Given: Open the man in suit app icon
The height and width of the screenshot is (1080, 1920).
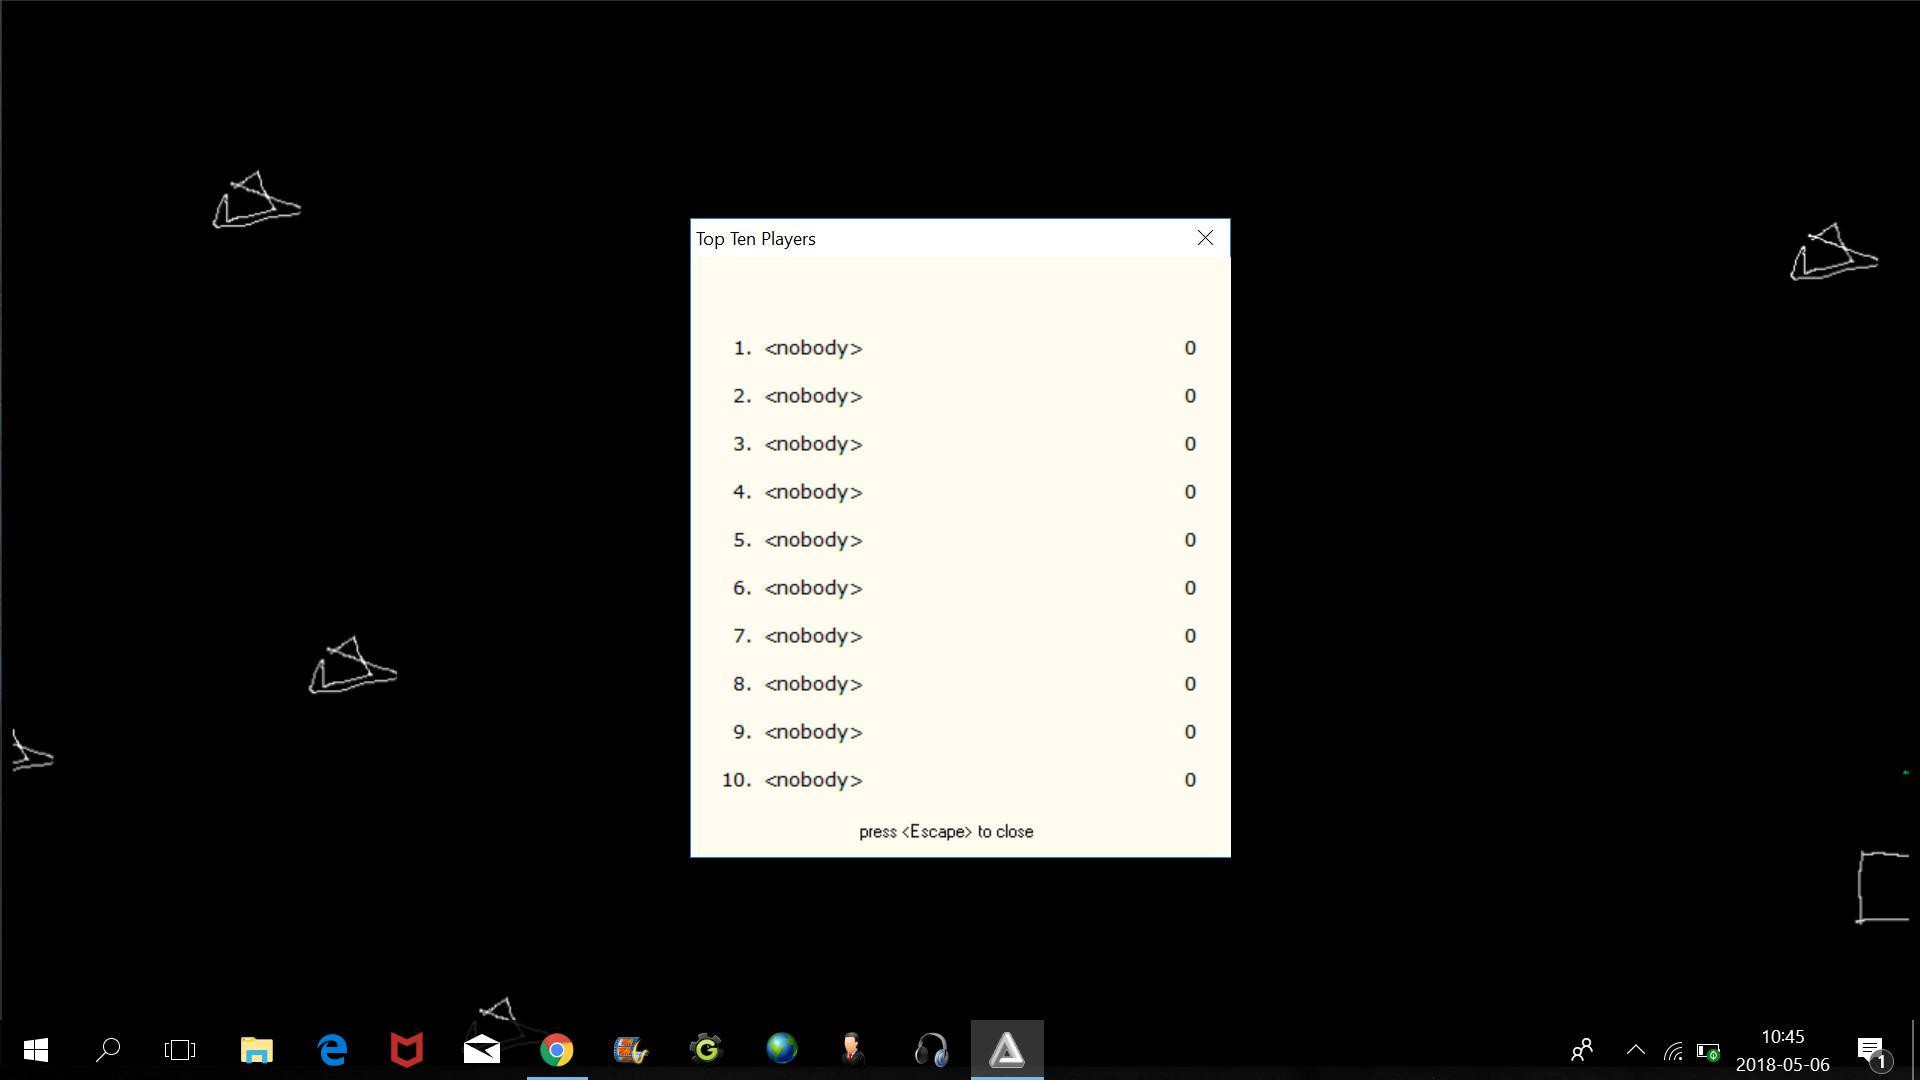Looking at the screenshot, I should tap(855, 1050).
